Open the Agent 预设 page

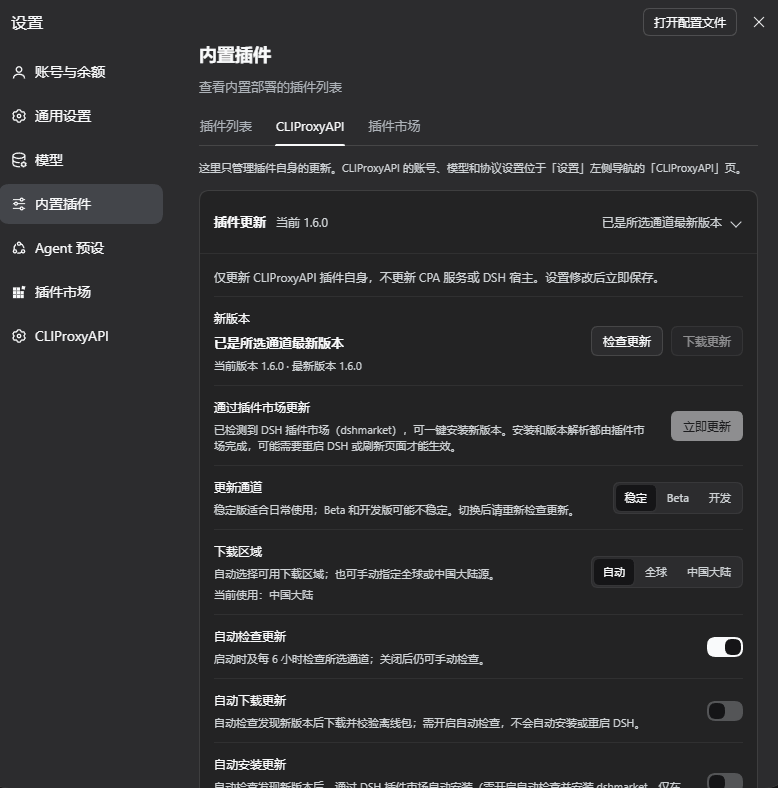click(x=81, y=248)
